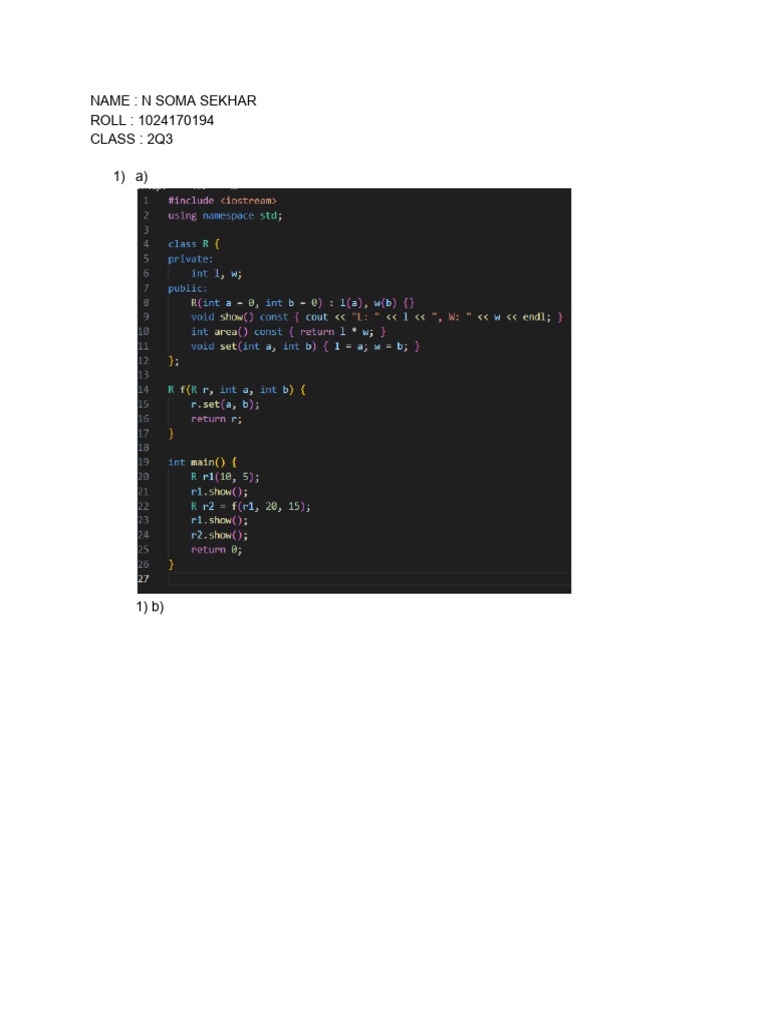The height and width of the screenshot is (1024, 768).
Task: Click the 'return 0;' code line
Action: (x=216, y=550)
